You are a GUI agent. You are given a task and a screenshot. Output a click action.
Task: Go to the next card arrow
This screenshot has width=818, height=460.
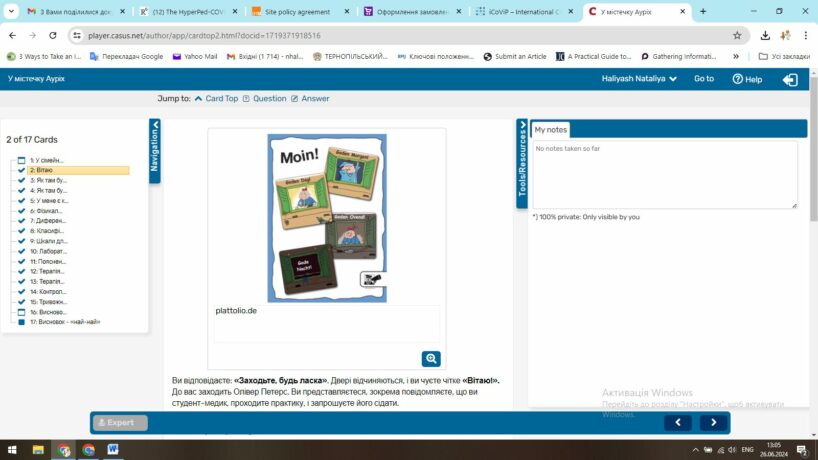pos(713,423)
